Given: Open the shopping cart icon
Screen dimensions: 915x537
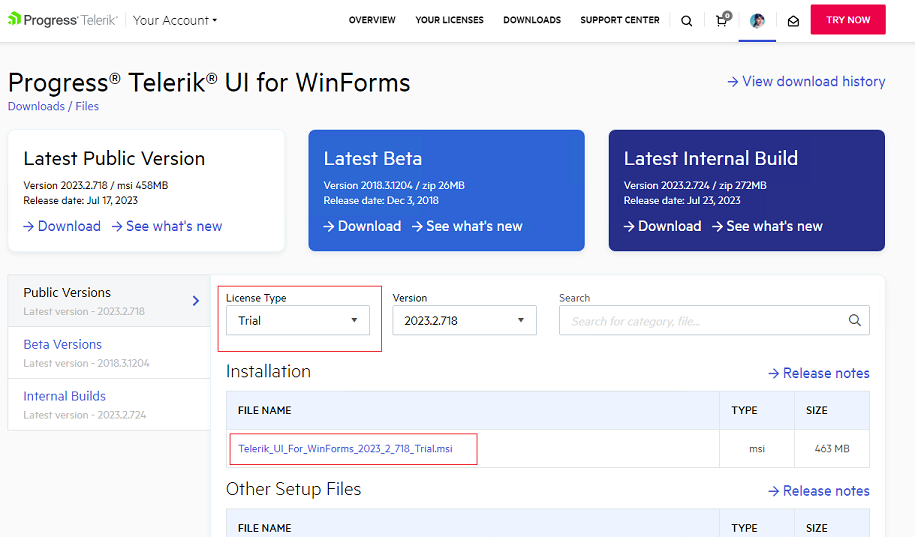Looking at the screenshot, I should point(722,20).
